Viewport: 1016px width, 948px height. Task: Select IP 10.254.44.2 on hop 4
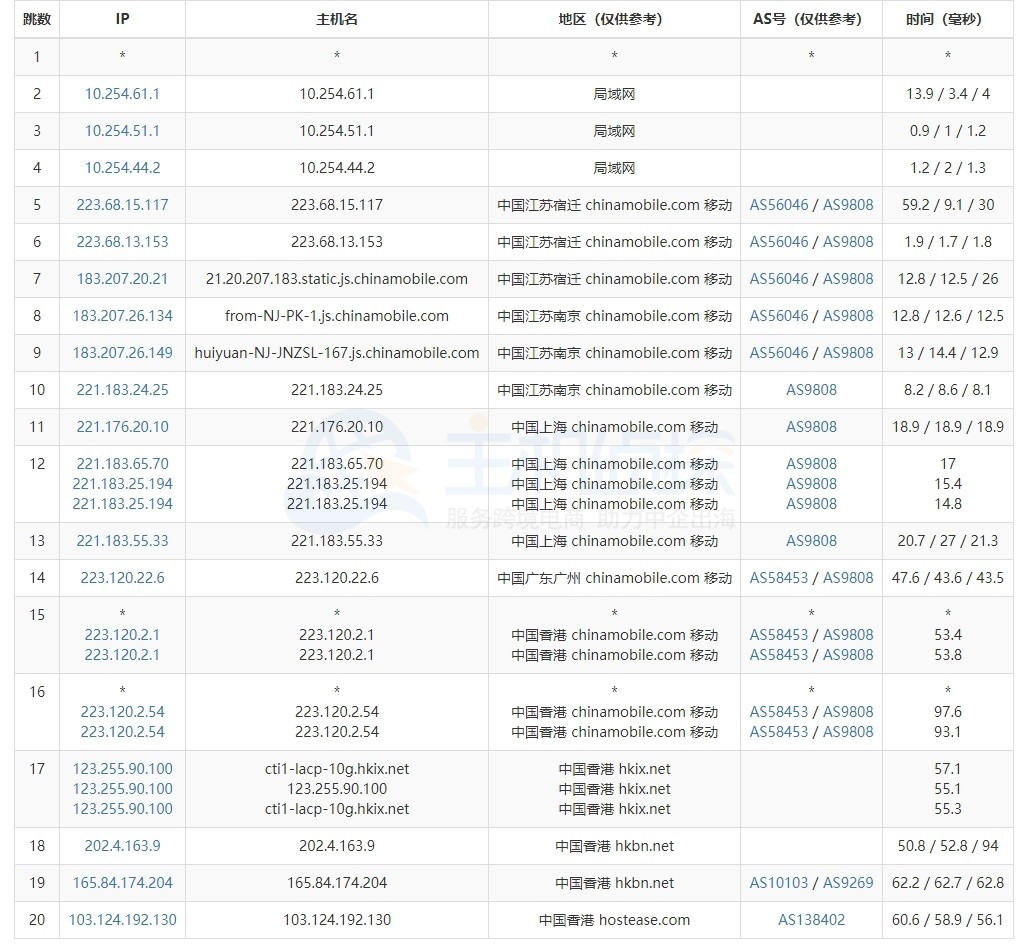pos(122,168)
